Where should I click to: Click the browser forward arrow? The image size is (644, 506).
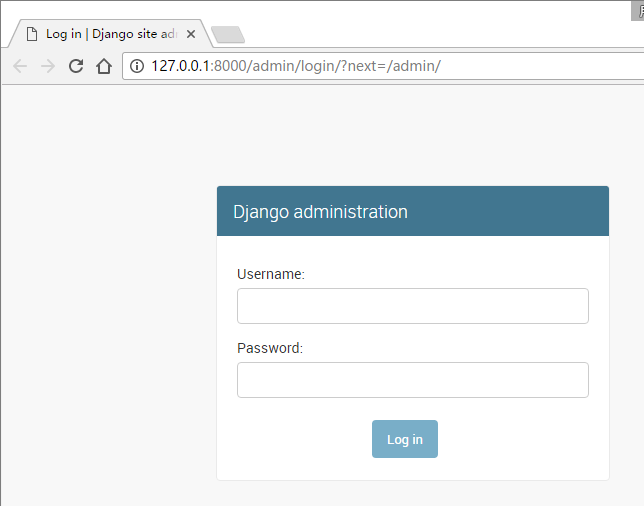point(48,66)
